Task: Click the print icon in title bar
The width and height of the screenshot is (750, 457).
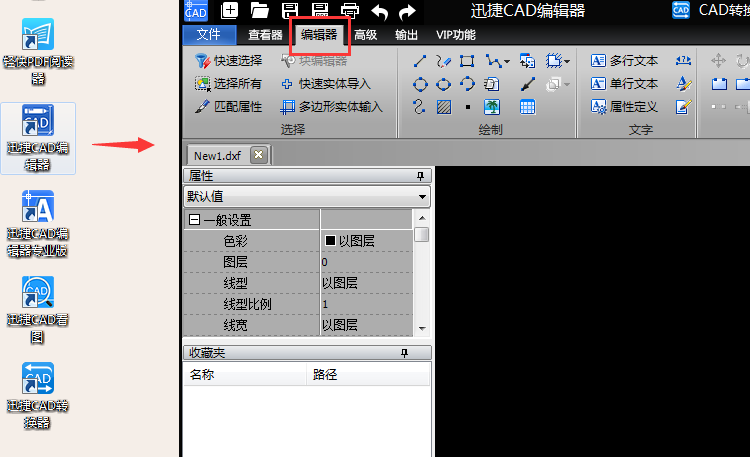Action: click(350, 11)
